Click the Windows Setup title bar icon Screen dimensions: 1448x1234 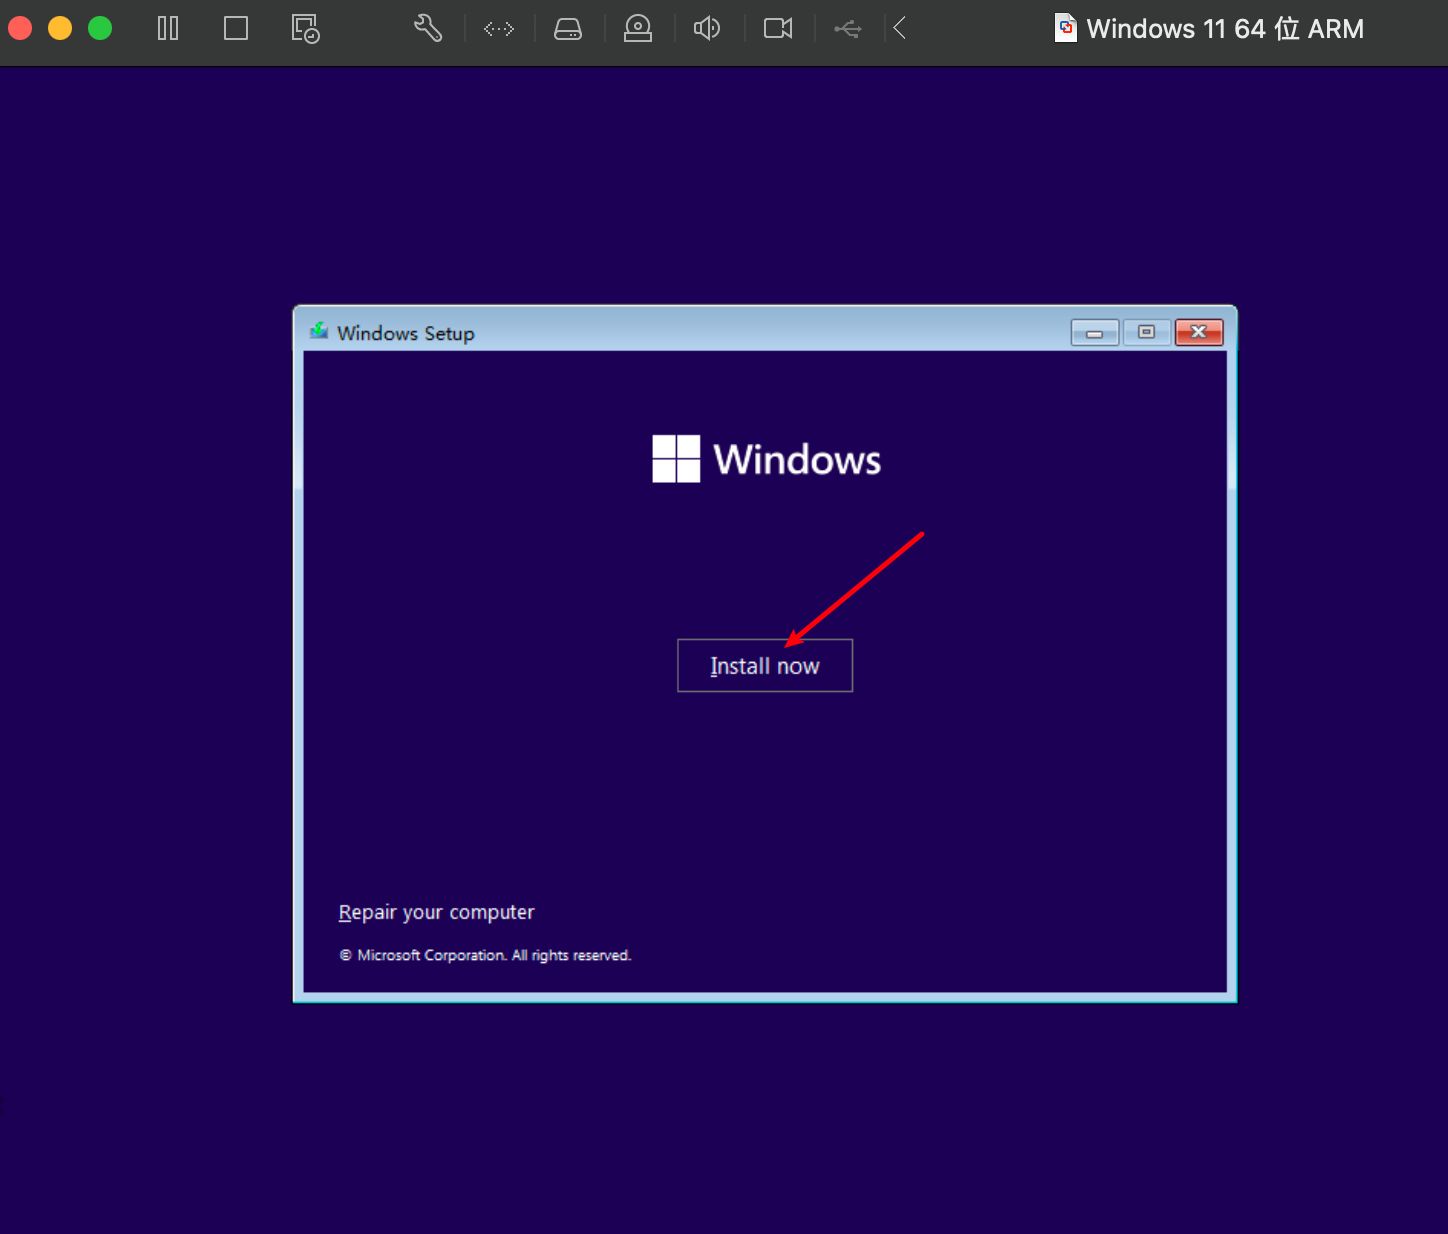[319, 331]
